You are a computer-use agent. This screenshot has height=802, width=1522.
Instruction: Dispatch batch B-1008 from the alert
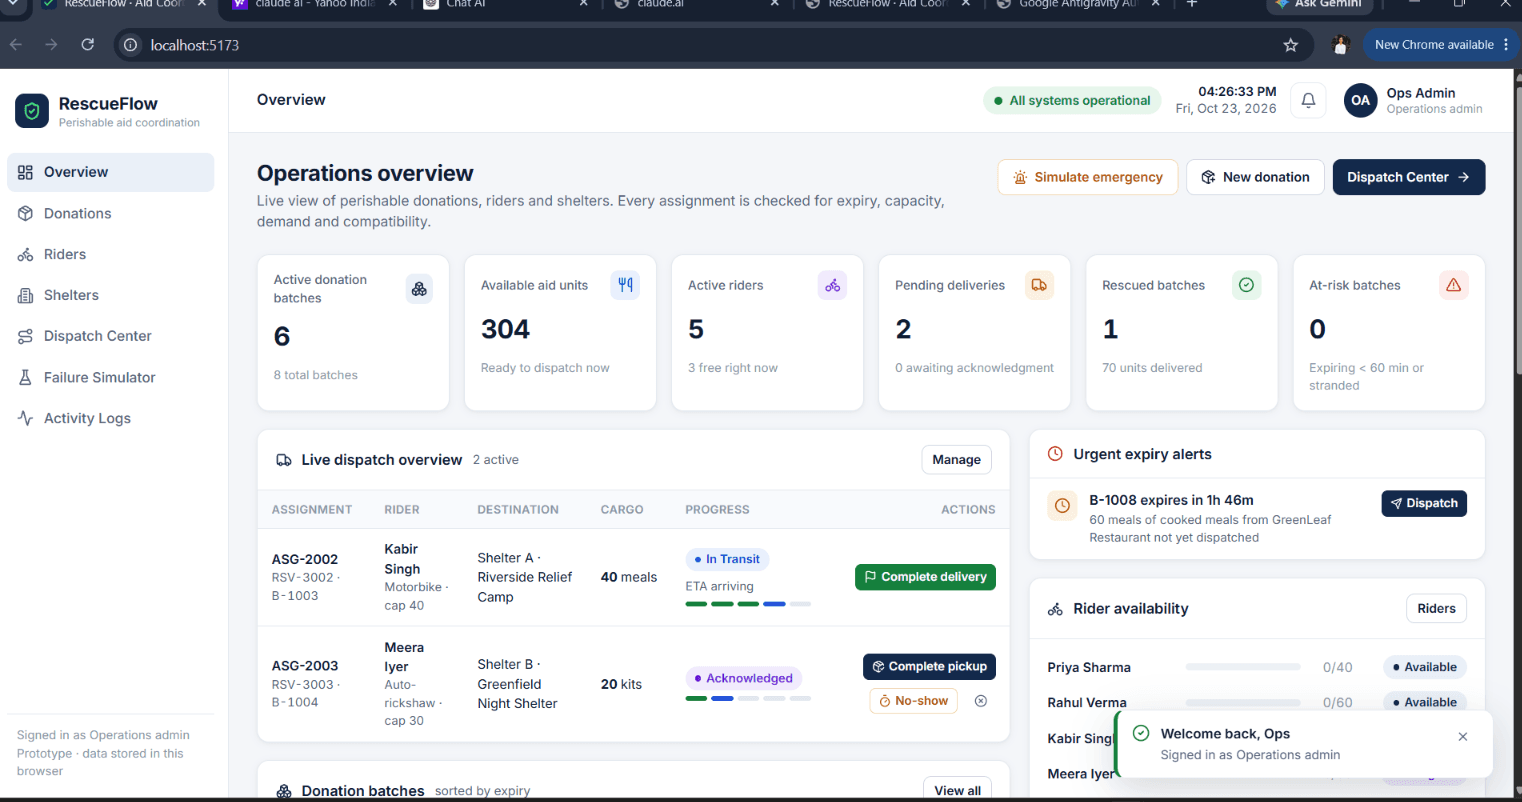coord(1424,503)
